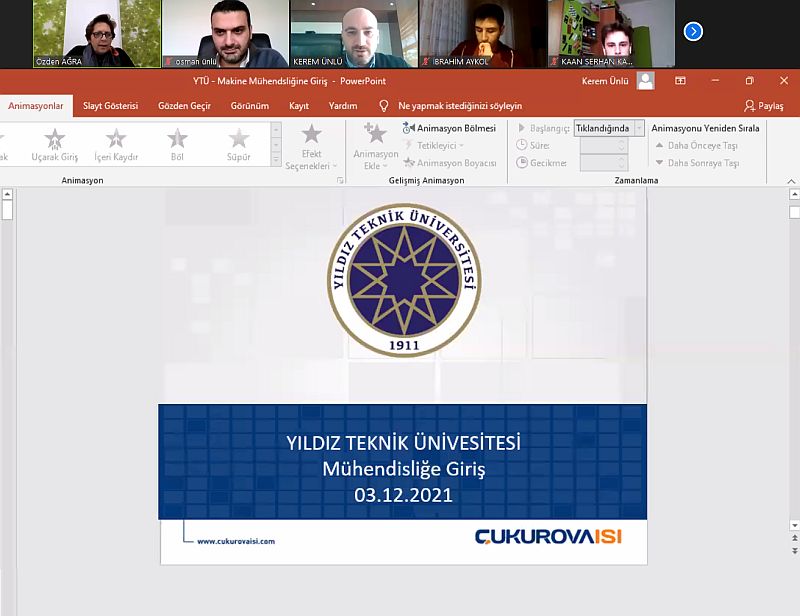Click the Gecikme delay field
This screenshot has height=616, width=800.
[x=604, y=163]
